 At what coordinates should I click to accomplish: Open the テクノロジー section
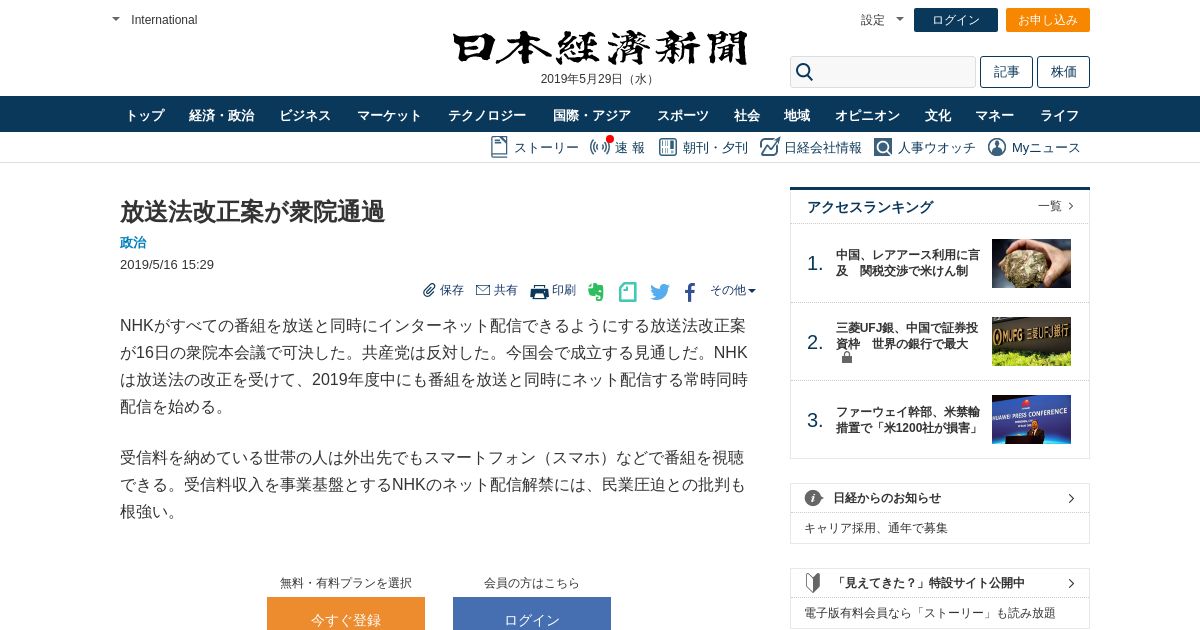click(x=487, y=115)
